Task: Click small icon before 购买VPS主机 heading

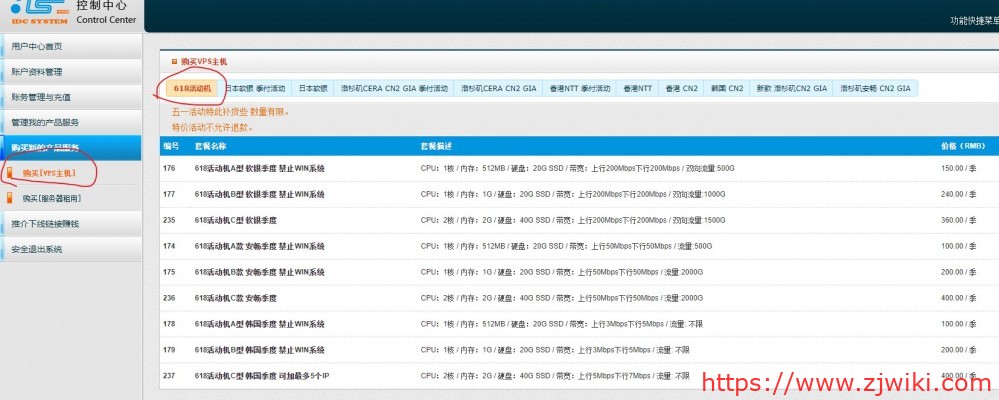Action: click(174, 62)
